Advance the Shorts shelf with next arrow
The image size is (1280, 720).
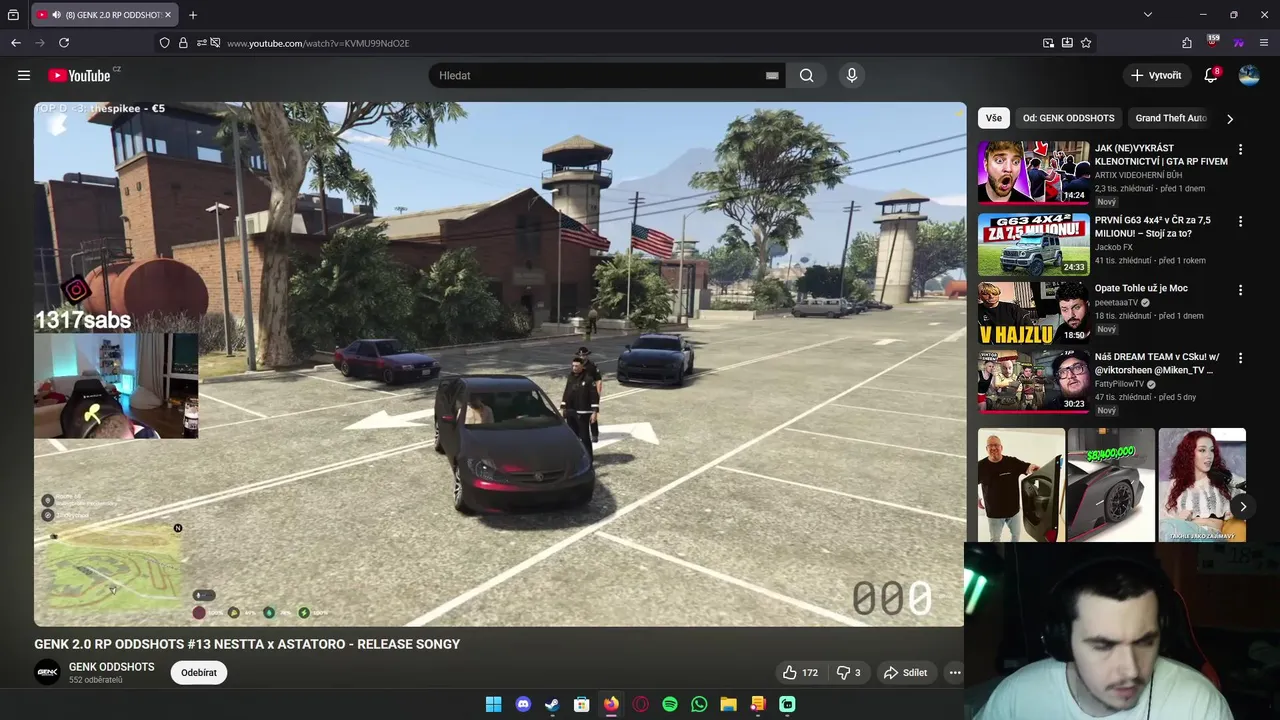(x=1243, y=506)
